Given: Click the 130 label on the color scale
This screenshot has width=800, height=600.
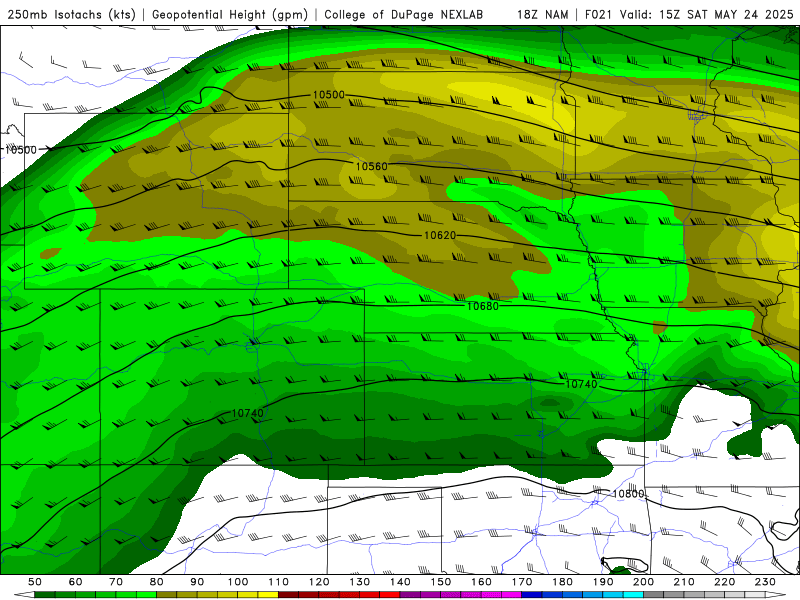Looking at the screenshot, I should [360, 582].
